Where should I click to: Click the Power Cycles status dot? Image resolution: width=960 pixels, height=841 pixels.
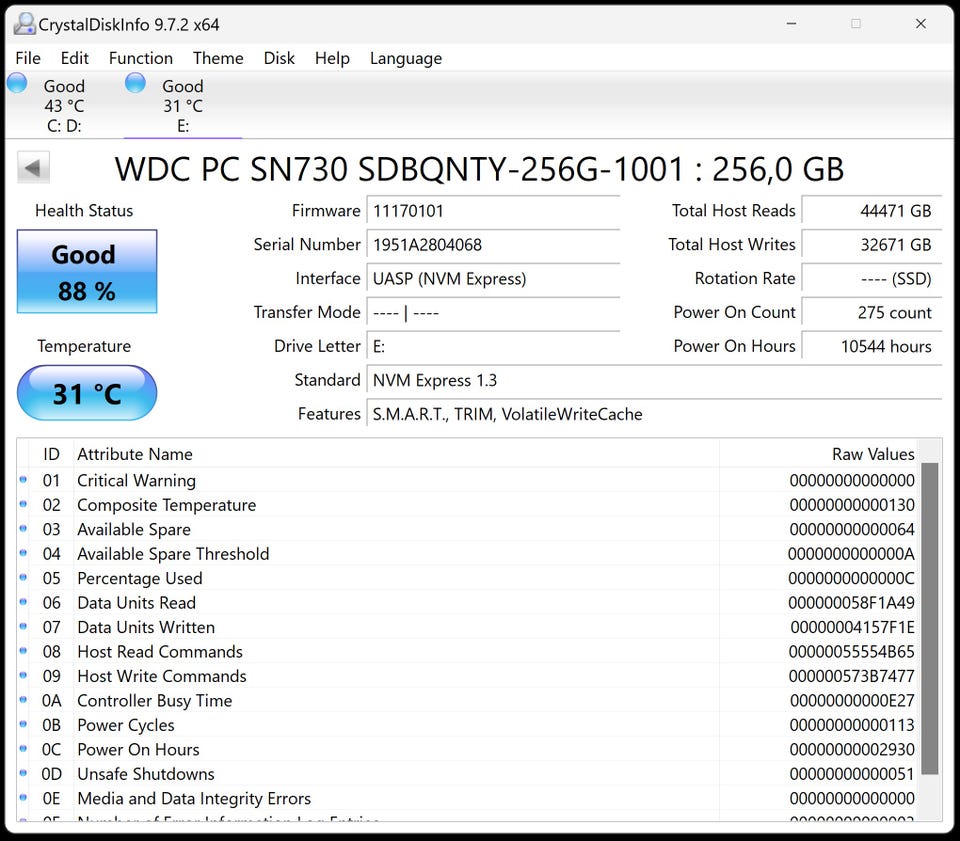[23, 725]
